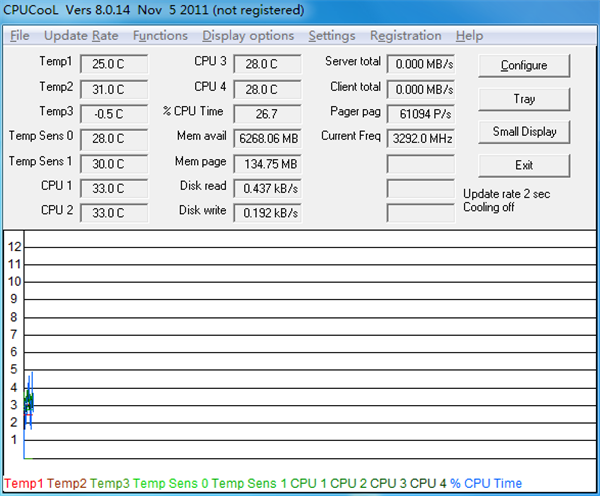Image resolution: width=600 pixels, height=496 pixels.
Task: Click the blue % CPU Time legend label
Action: pyautogui.click(x=486, y=484)
